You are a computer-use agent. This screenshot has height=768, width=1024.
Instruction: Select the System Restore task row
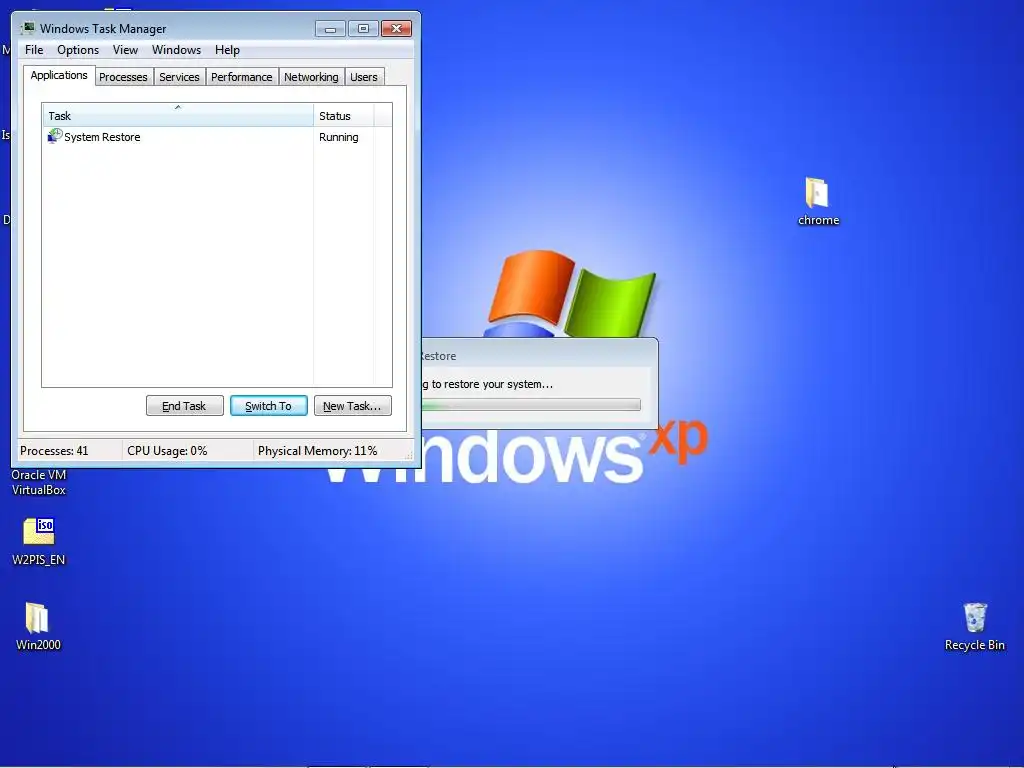click(x=217, y=136)
